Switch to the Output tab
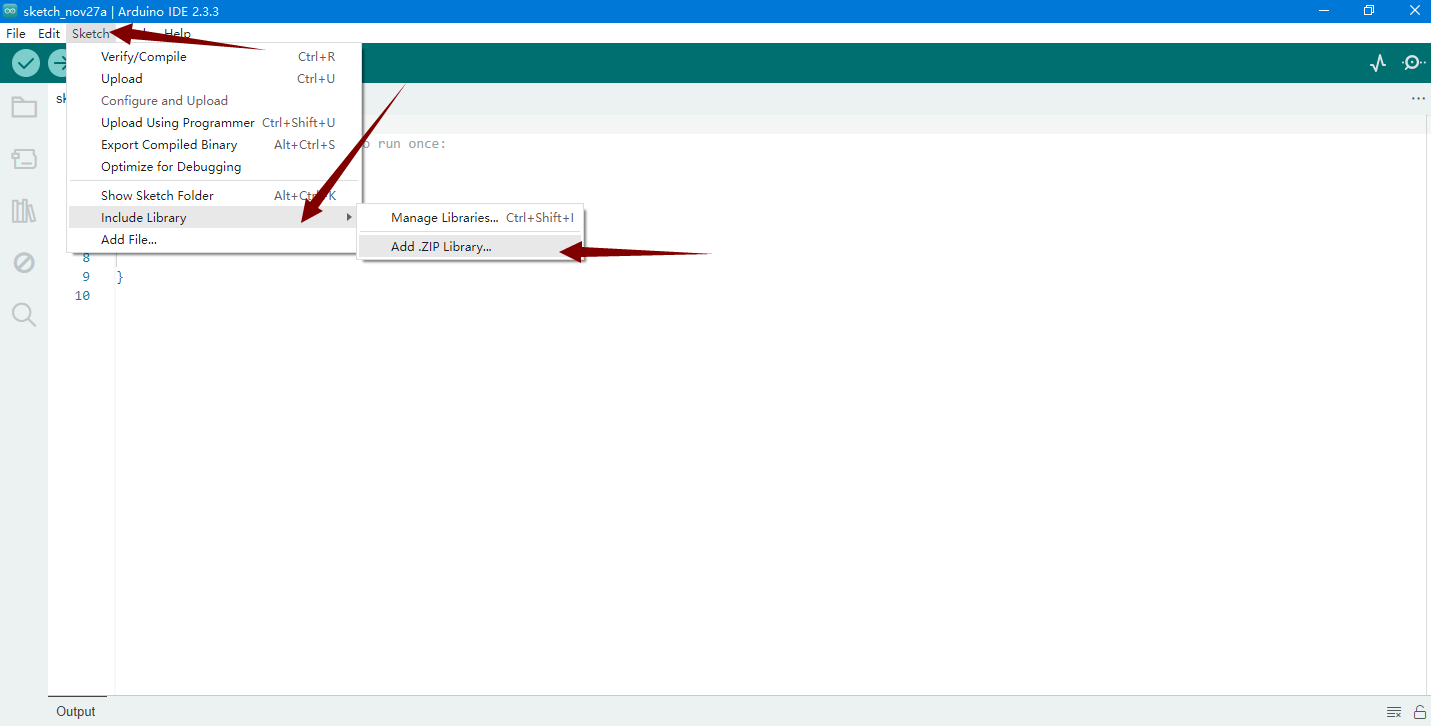1431x726 pixels. tap(76, 711)
